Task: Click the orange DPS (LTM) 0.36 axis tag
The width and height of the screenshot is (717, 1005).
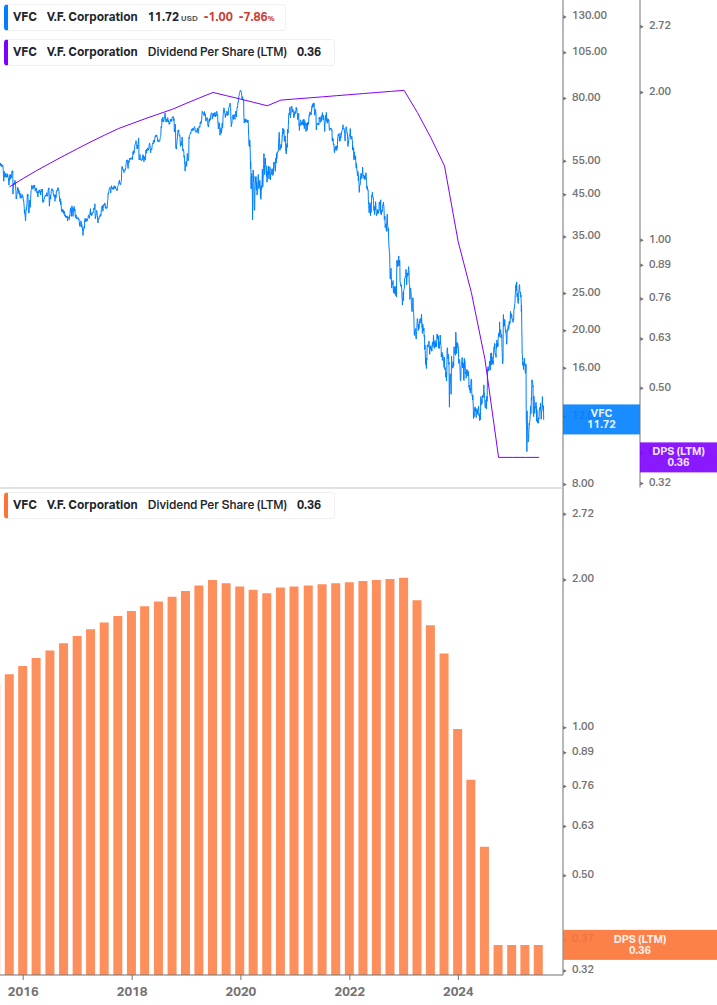Action: 639,945
